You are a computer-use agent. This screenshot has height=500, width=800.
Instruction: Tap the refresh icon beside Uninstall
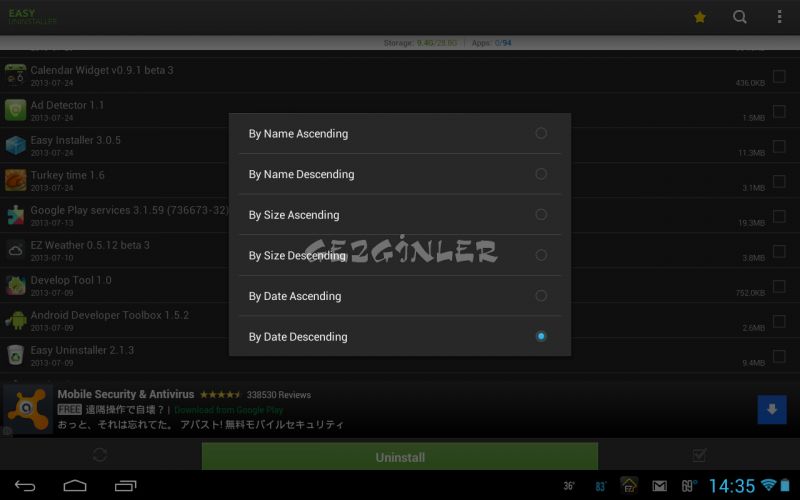click(100, 455)
